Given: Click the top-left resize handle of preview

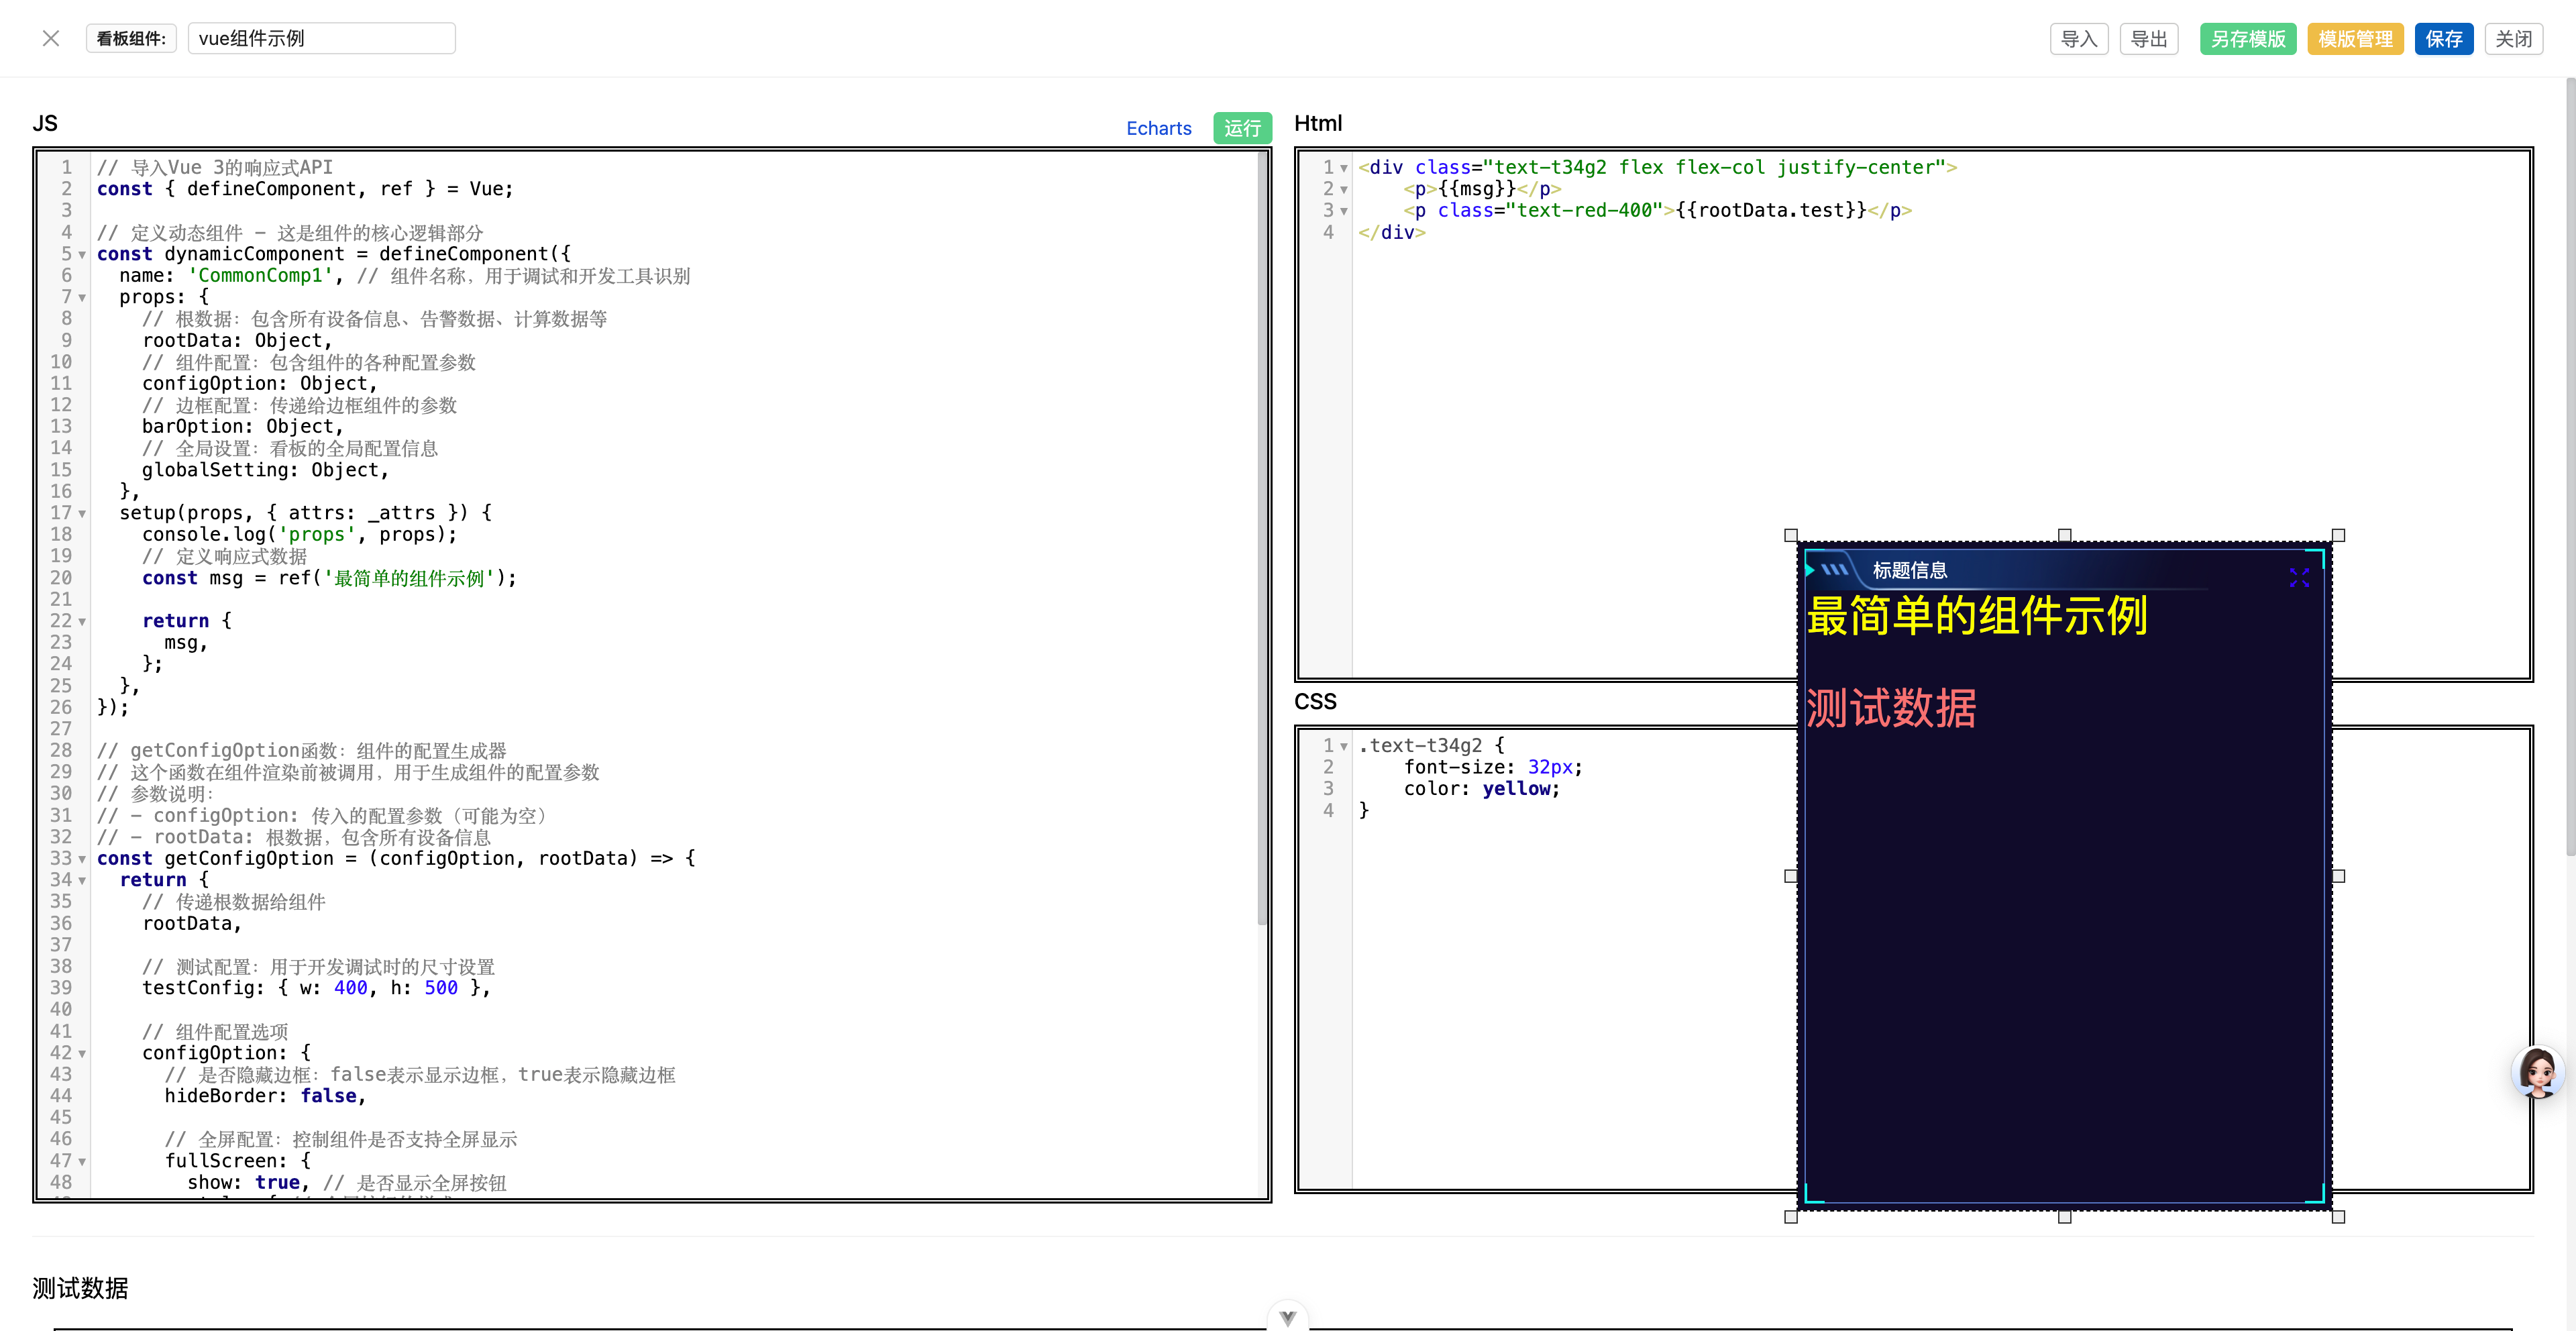Looking at the screenshot, I should coord(1791,535).
